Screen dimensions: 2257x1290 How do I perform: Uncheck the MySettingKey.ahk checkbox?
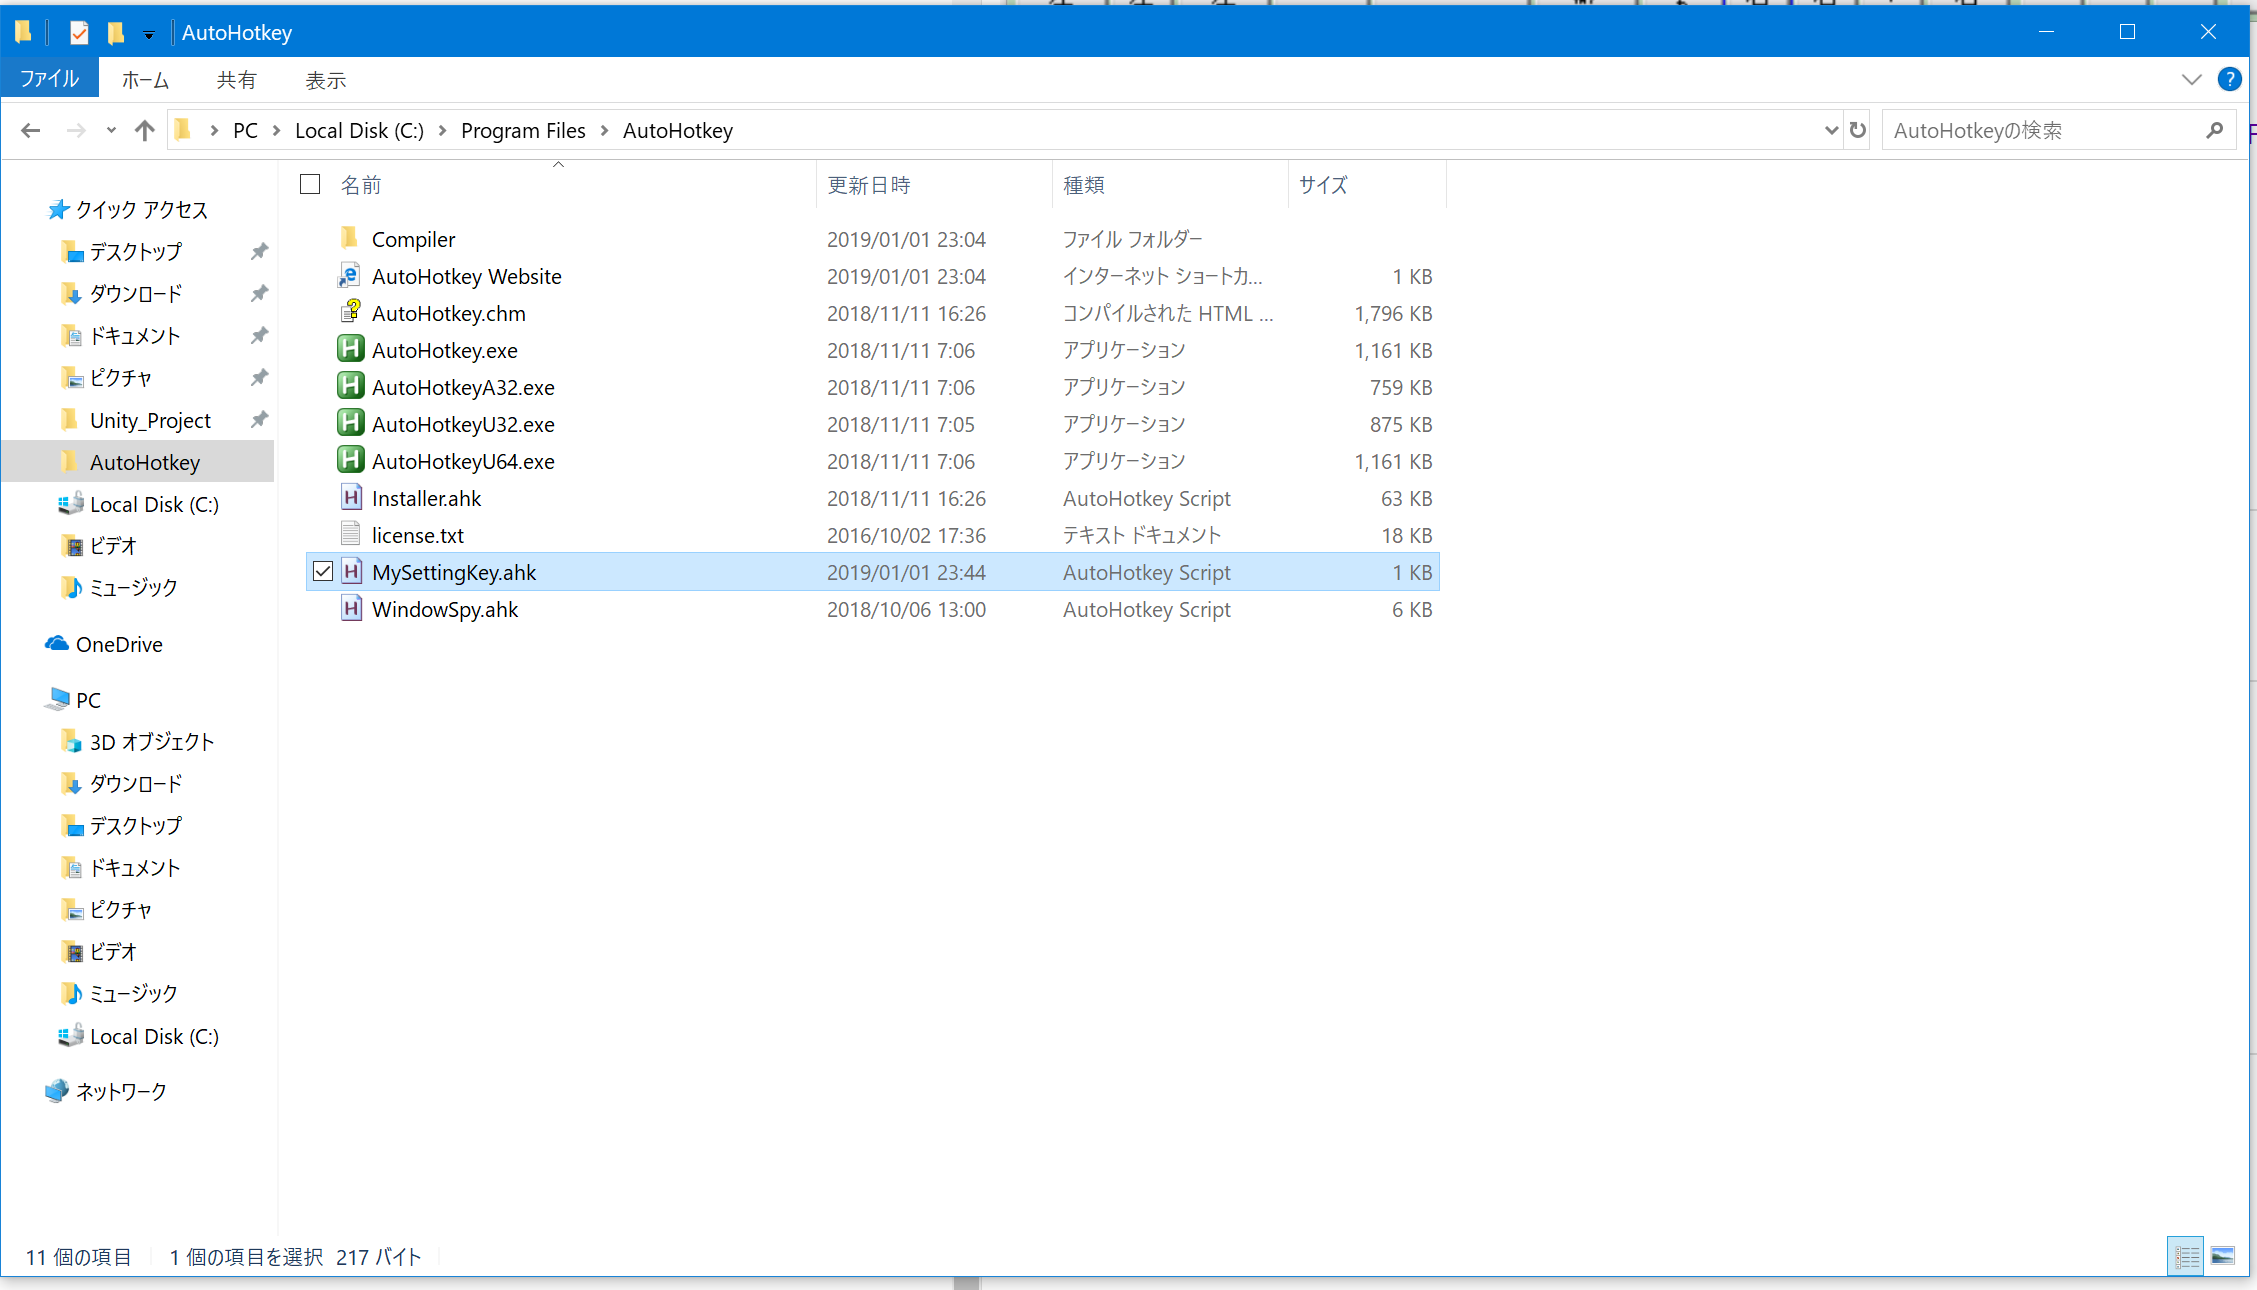coord(322,571)
